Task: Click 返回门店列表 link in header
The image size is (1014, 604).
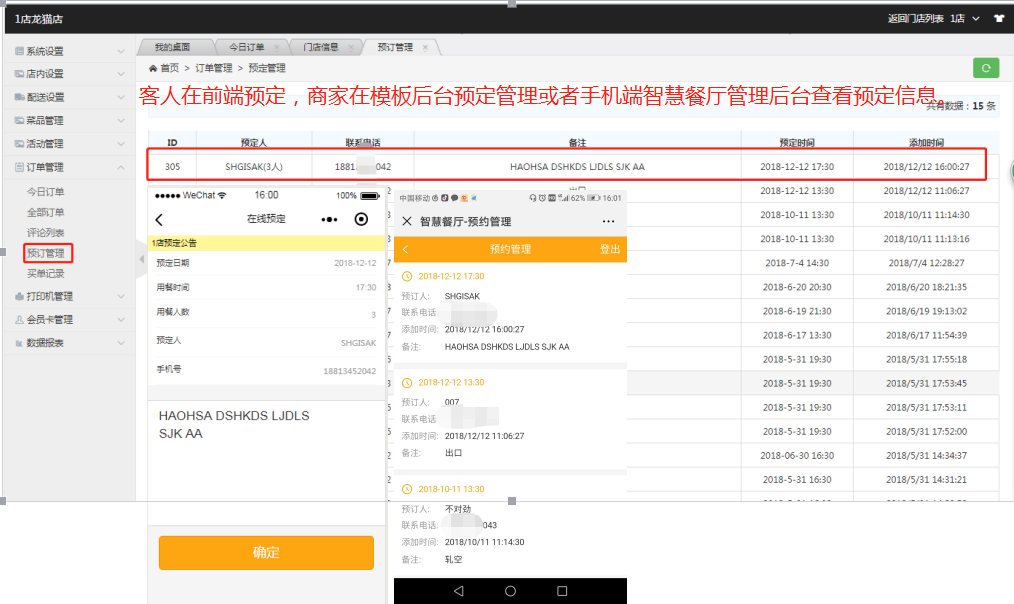Action: (x=915, y=19)
